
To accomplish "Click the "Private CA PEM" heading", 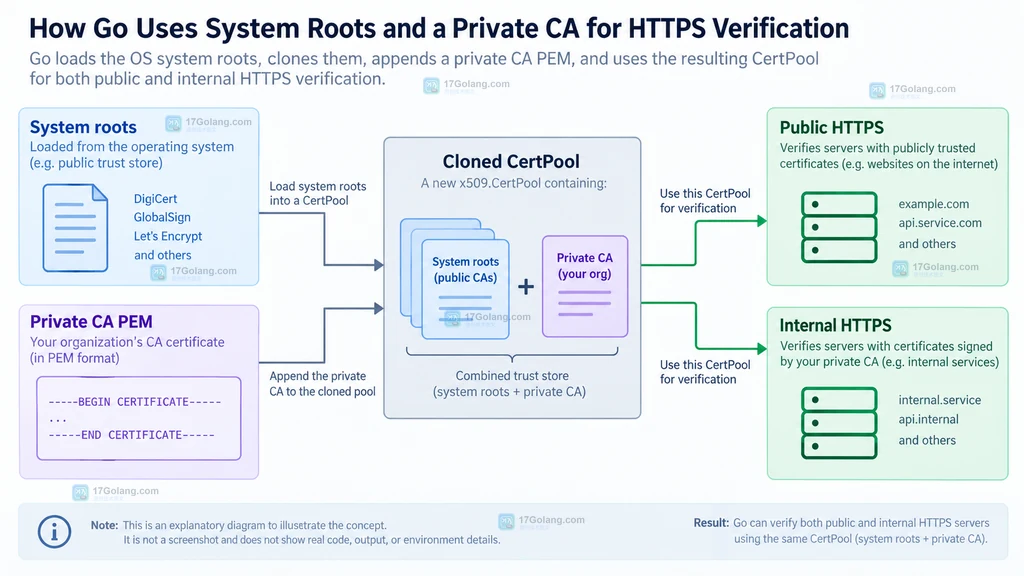I will [x=91, y=321].
